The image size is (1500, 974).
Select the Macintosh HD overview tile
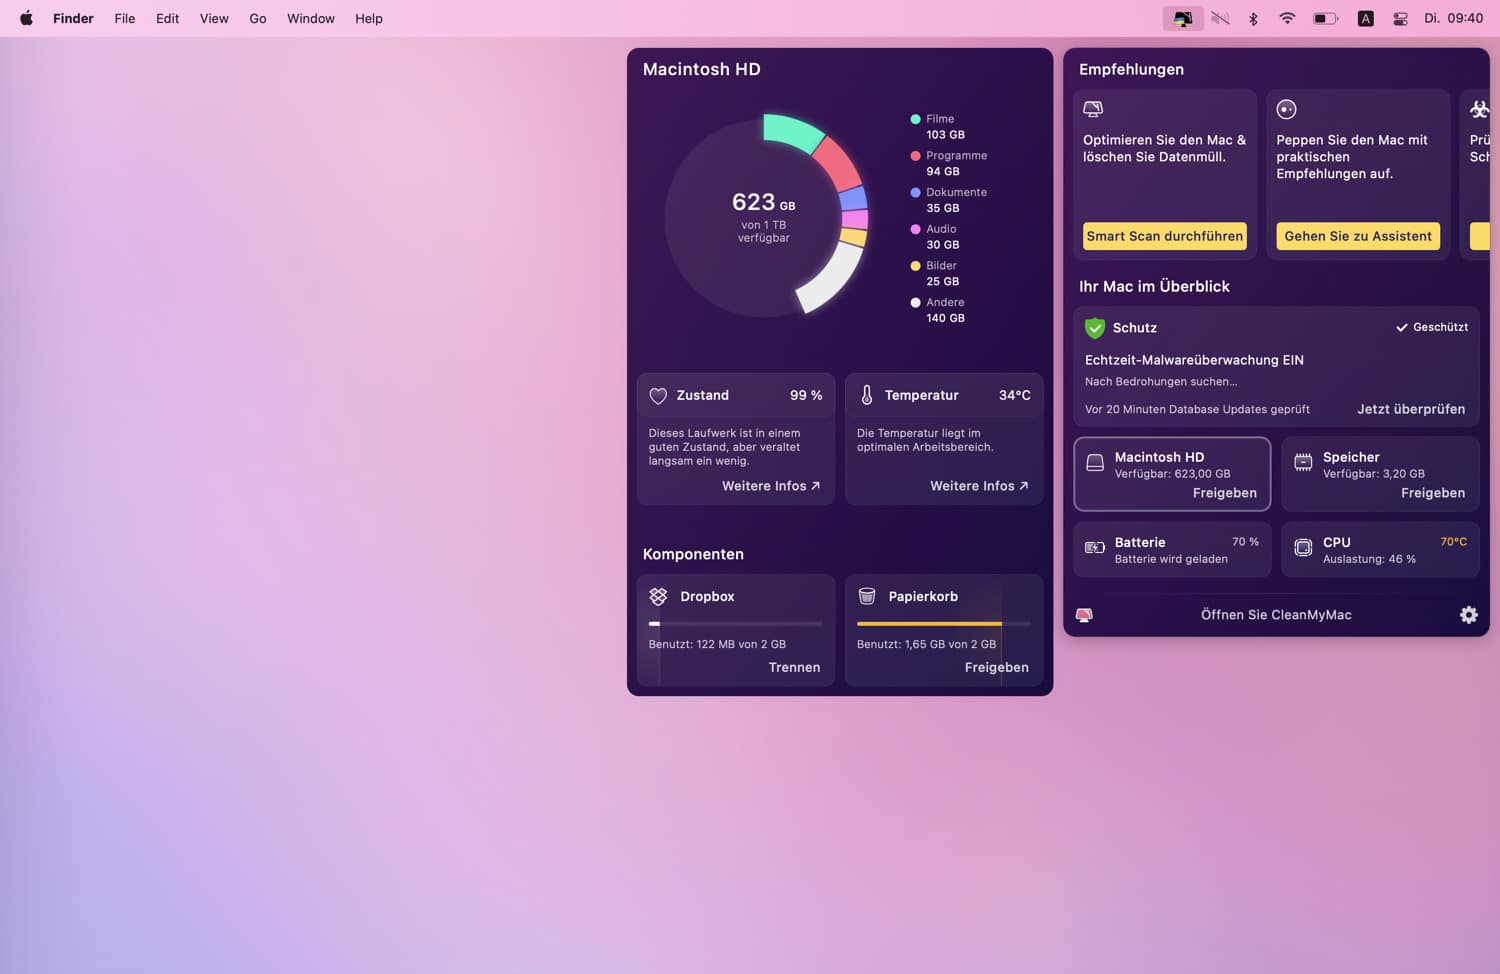(x=1172, y=474)
